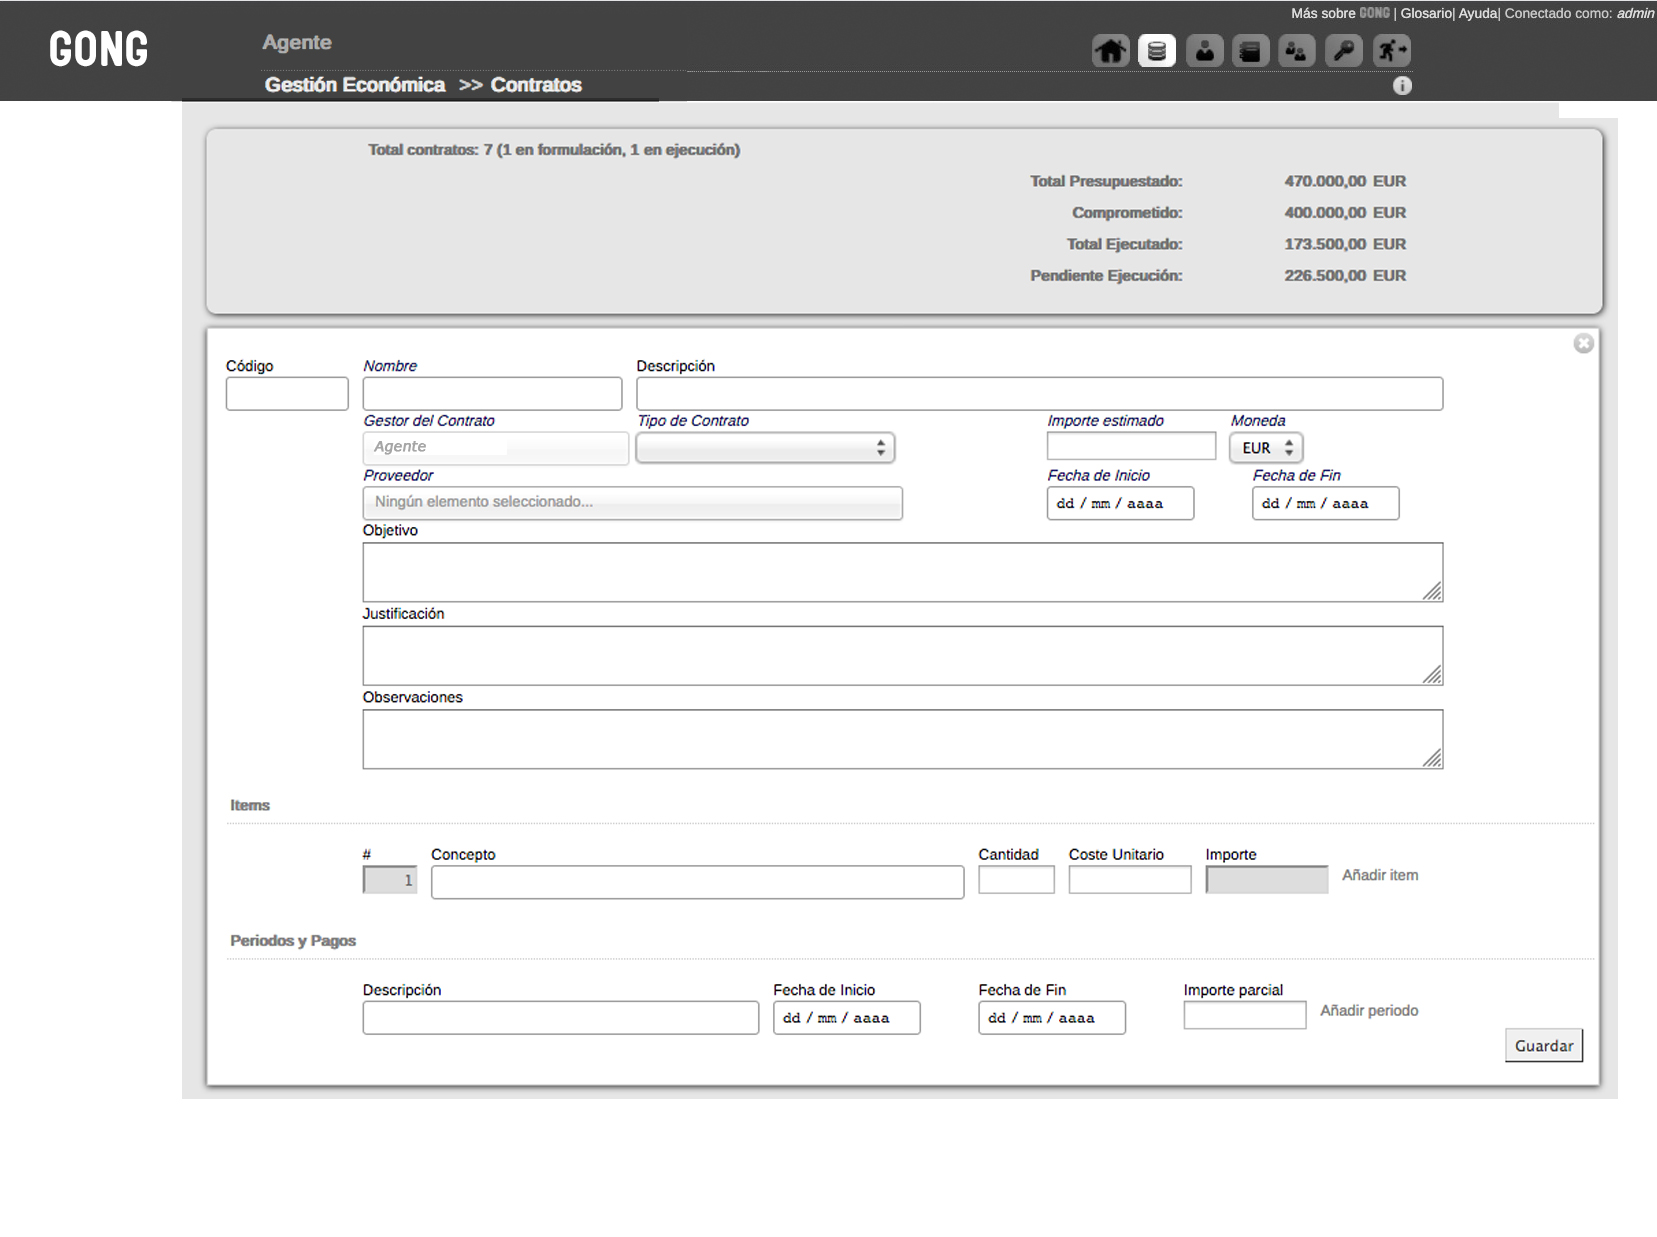Go to the home icon
Viewport: 1657px width, 1237px height.
tap(1110, 51)
